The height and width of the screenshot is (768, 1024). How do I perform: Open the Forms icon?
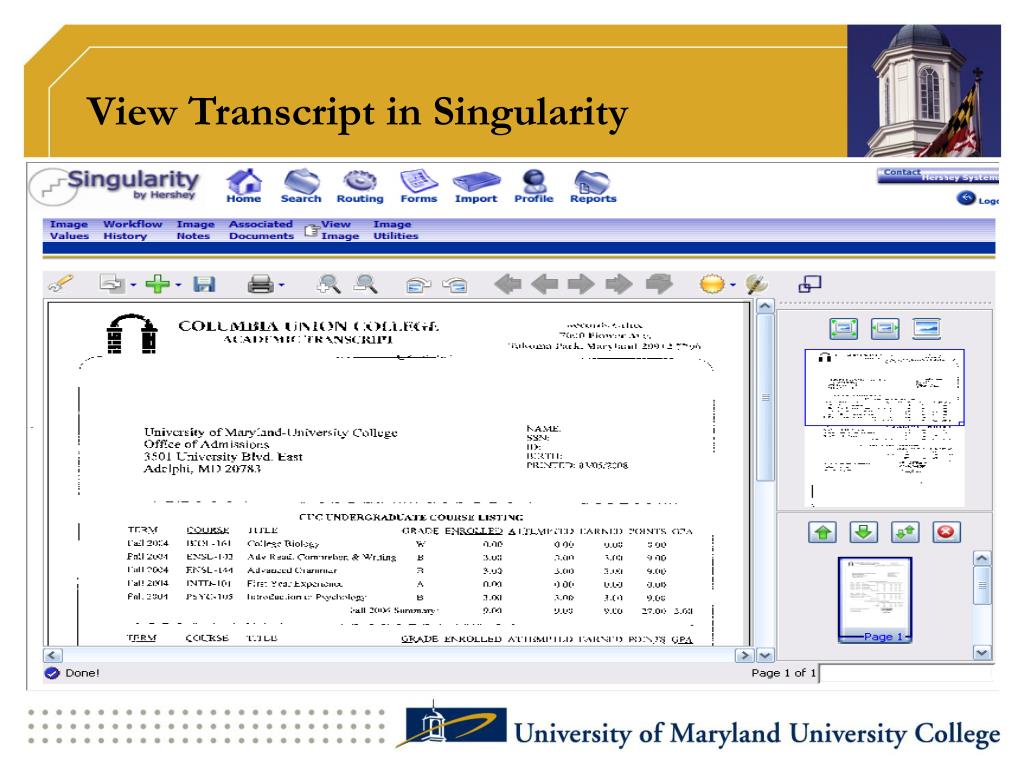tap(419, 185)
